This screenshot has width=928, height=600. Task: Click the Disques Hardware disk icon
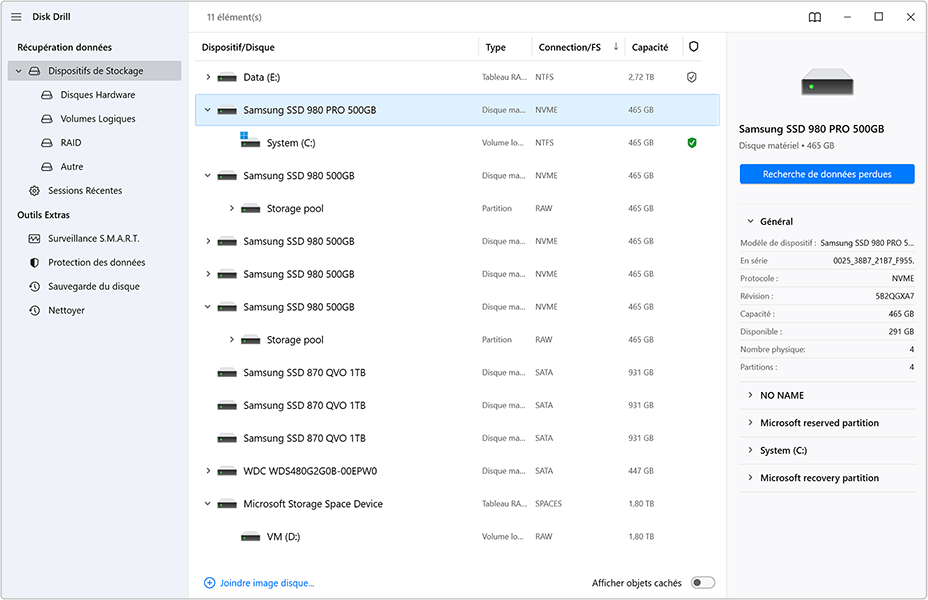tap(47, 95)
